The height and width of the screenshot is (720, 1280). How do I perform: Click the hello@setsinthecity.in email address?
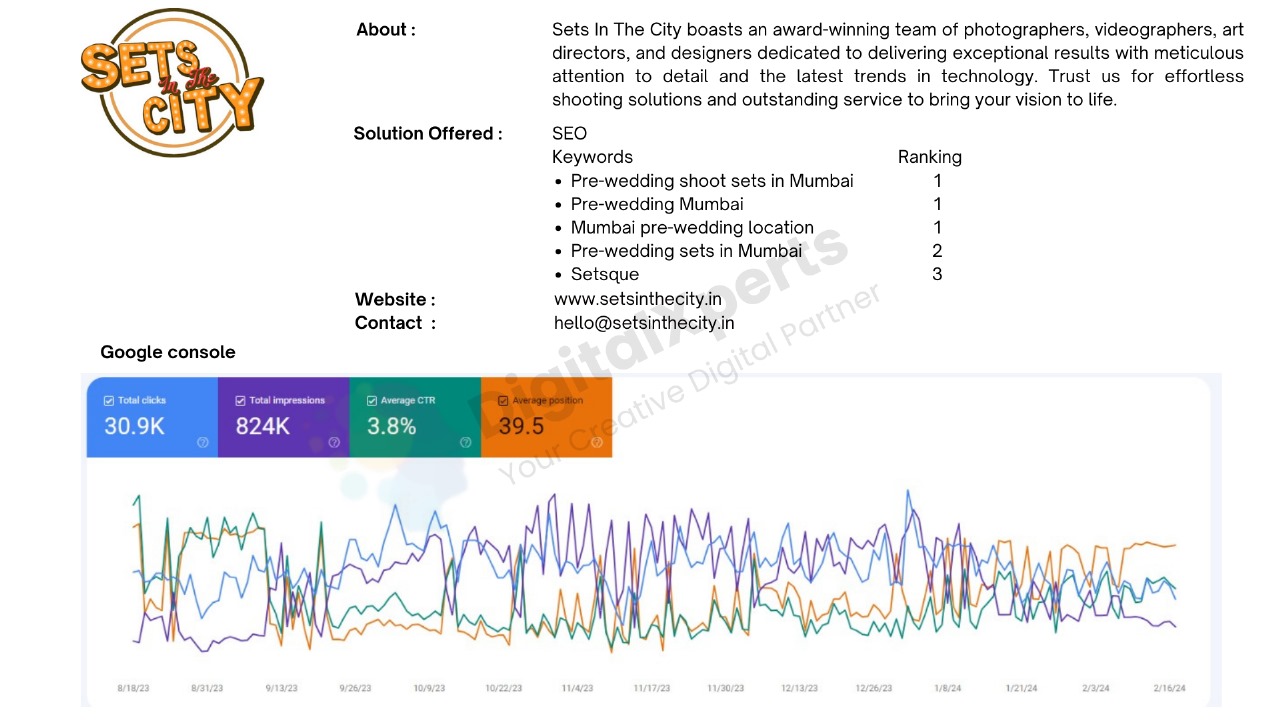644,322
